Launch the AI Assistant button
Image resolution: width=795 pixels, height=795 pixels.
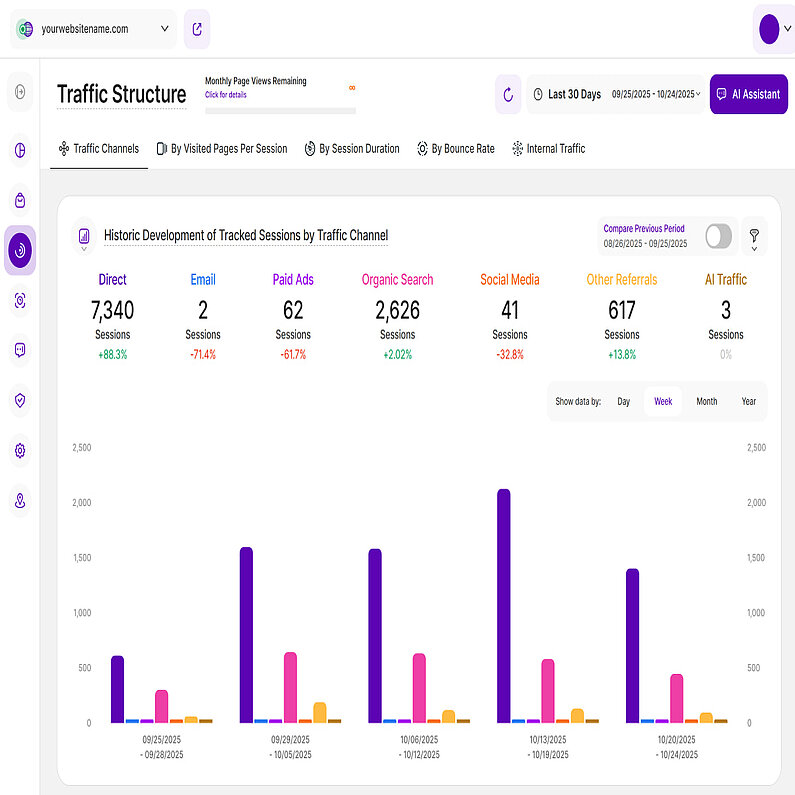point(748,95)
